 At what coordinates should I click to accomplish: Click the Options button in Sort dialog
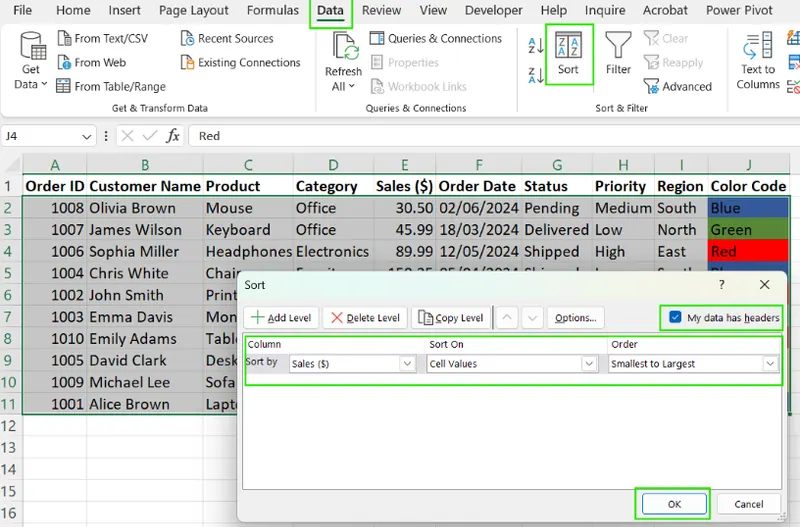point(575,318)
